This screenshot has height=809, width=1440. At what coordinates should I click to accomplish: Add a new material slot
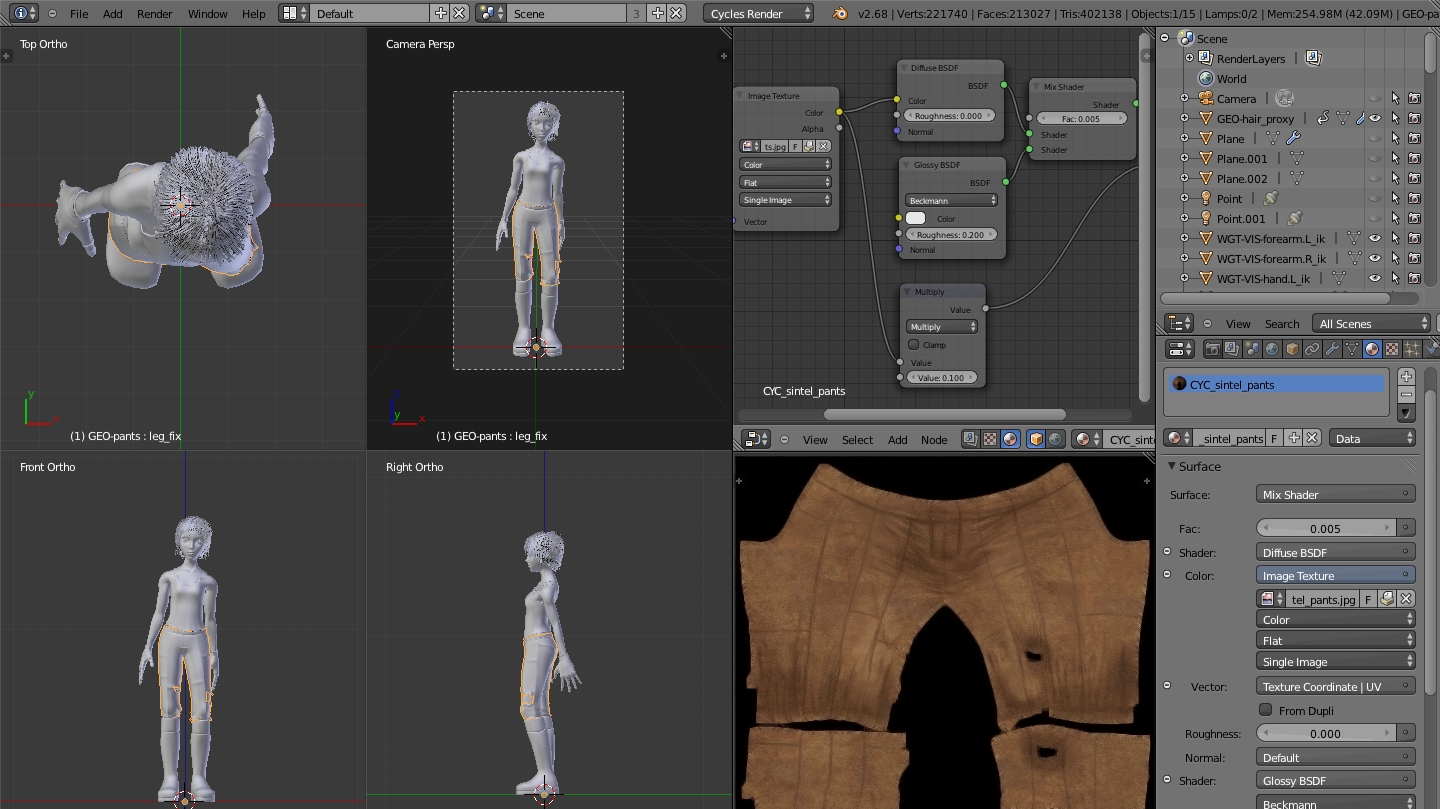(1406, 377)
